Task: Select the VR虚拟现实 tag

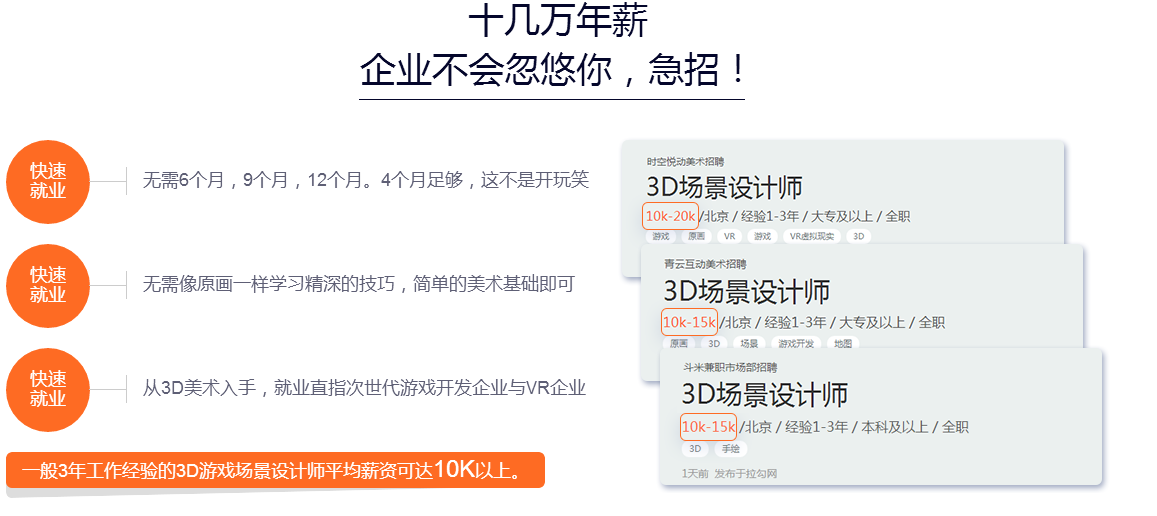Action: click(811, 237)
